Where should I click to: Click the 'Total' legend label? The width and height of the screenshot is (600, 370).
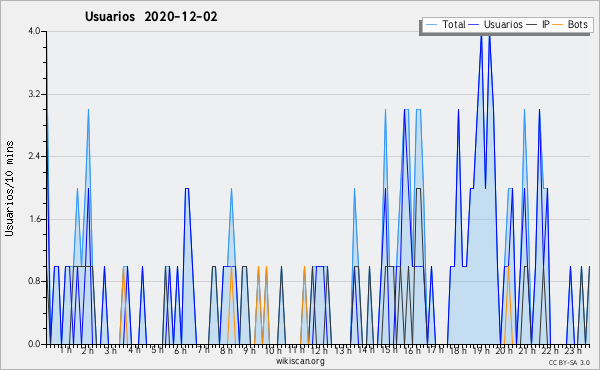pos(453,24)
